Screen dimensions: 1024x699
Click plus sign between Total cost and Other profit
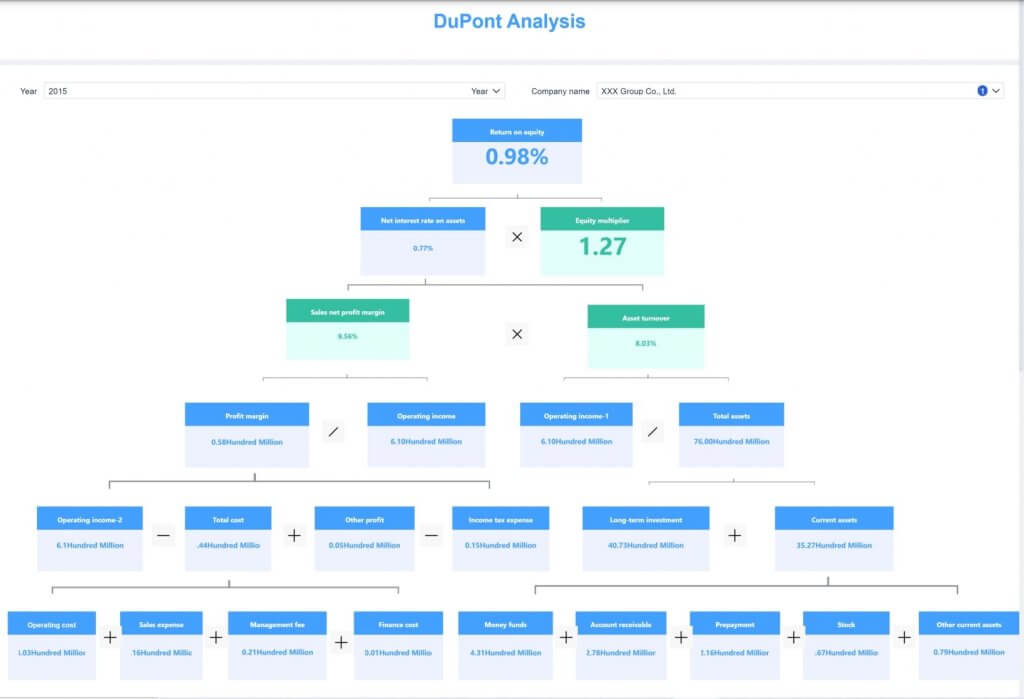click(x=294, y=536)
